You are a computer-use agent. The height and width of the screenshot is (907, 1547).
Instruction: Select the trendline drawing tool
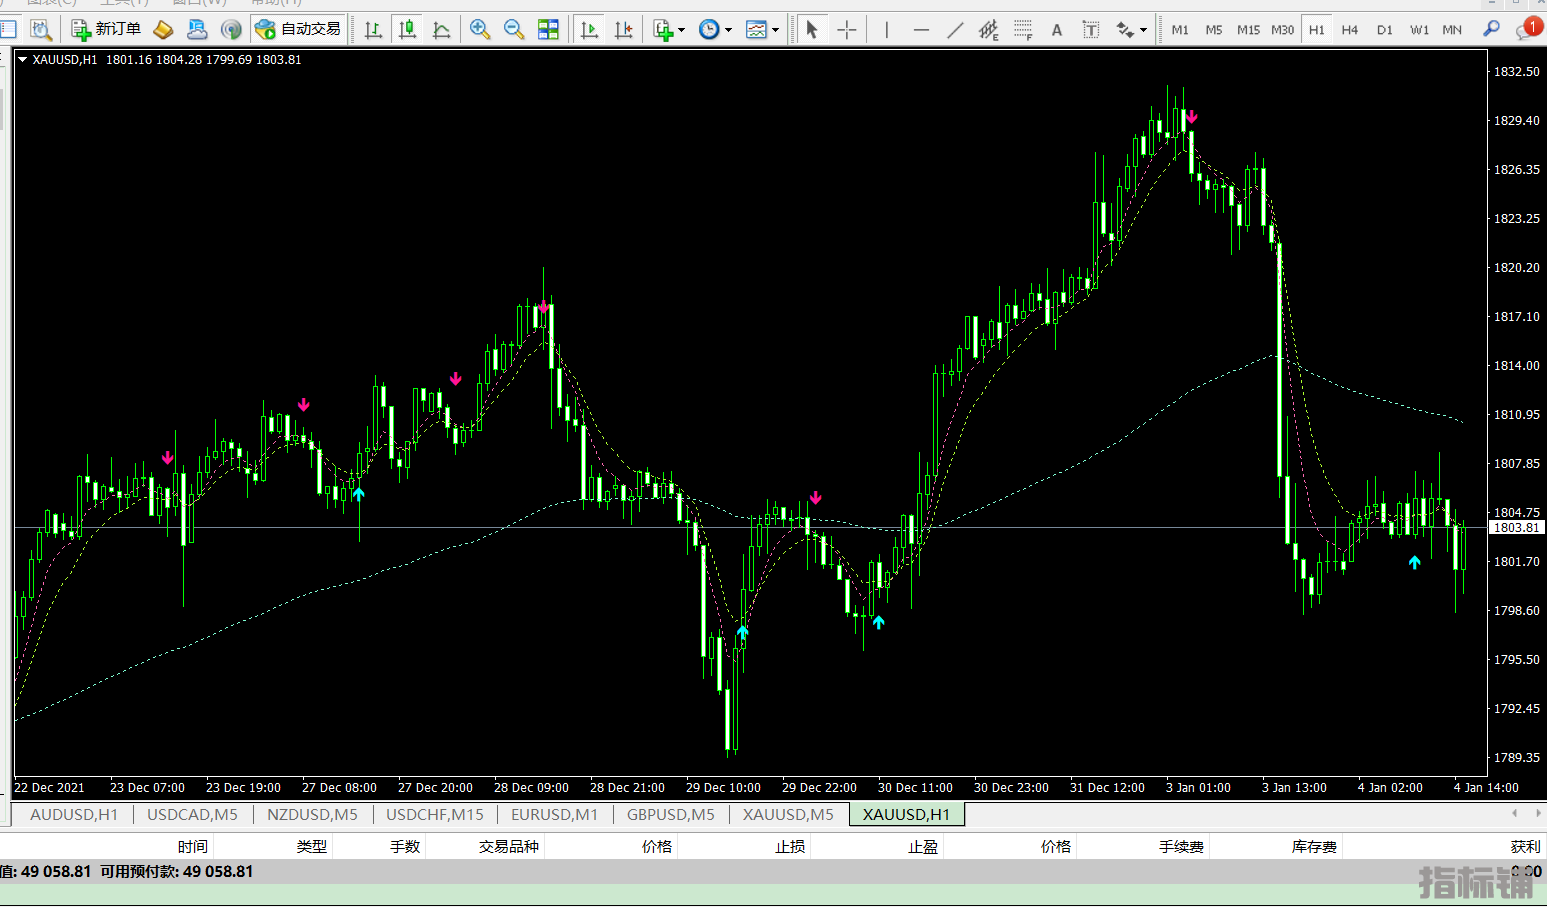[955, 29]
